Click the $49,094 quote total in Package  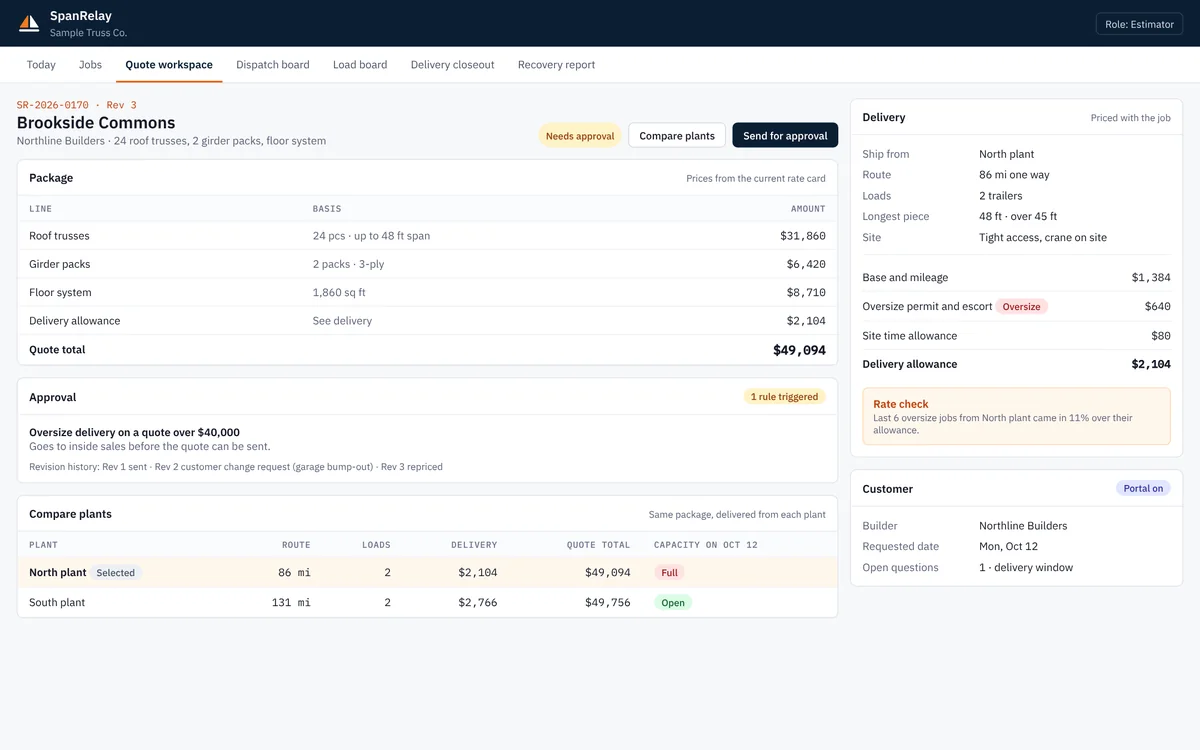pos(799,350)
